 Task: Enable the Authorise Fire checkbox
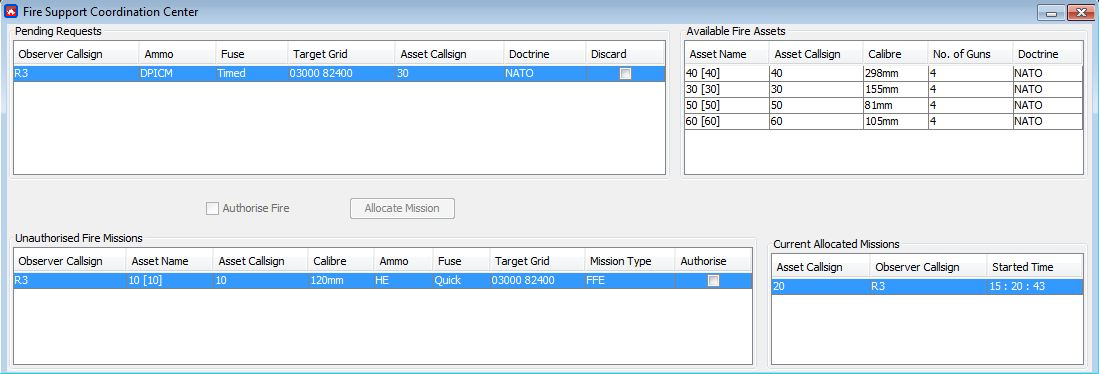[212, 208]
